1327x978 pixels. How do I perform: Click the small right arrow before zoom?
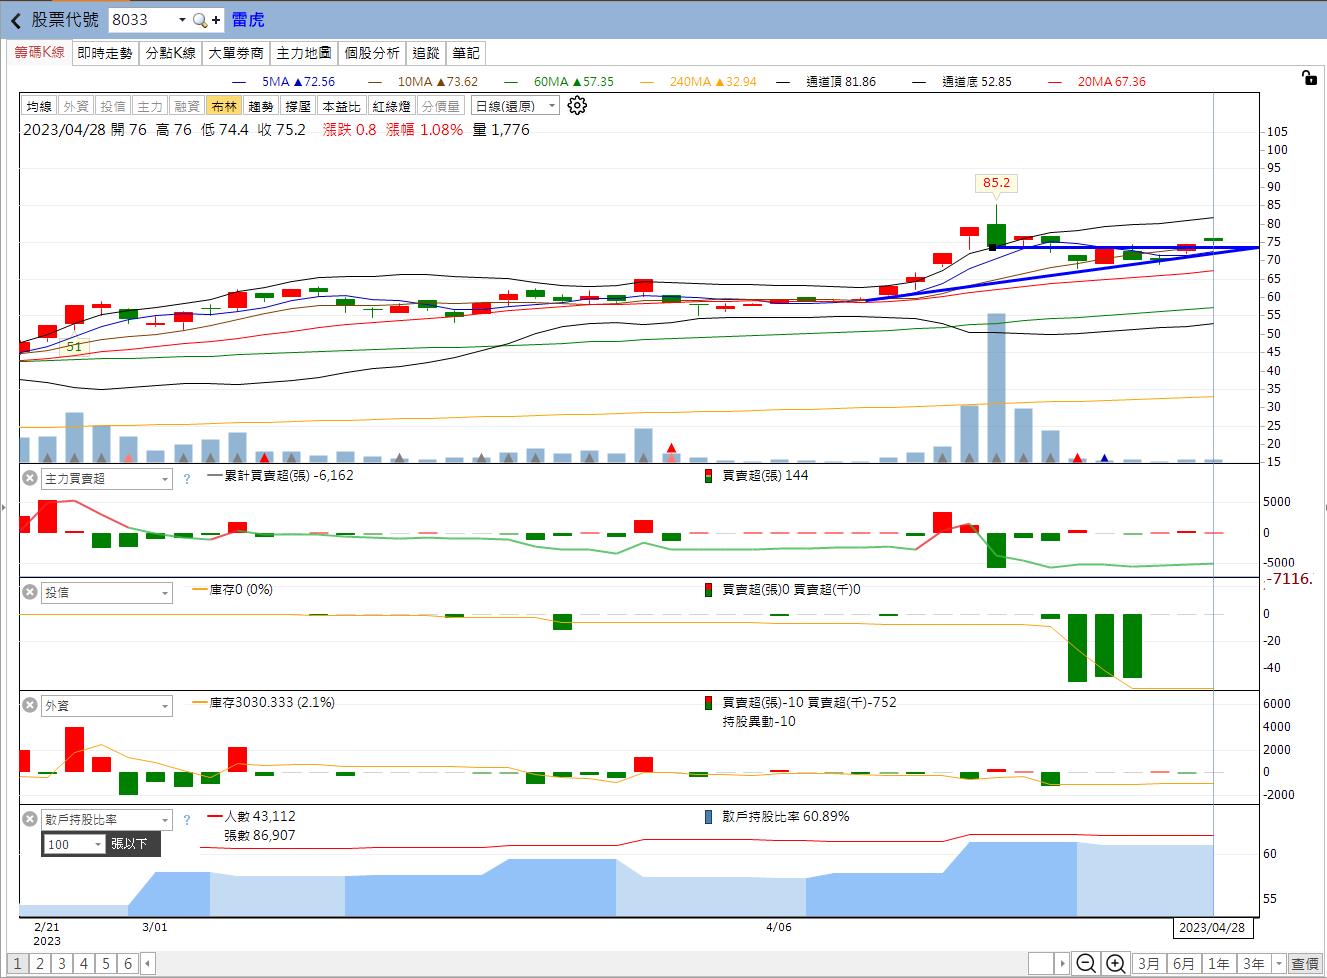(1062, 964)
